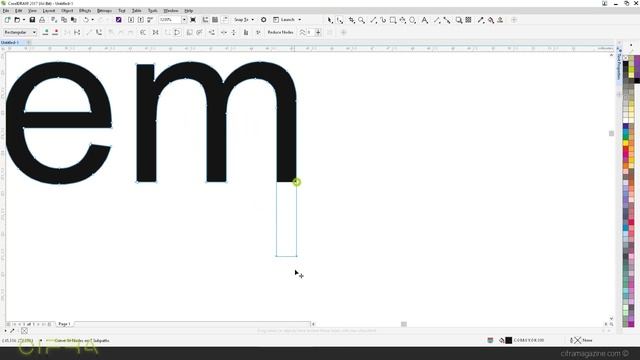The width and height of the screenshot is (640, 360).
Task: Toggle Show guidelines button
Action: 225,20
